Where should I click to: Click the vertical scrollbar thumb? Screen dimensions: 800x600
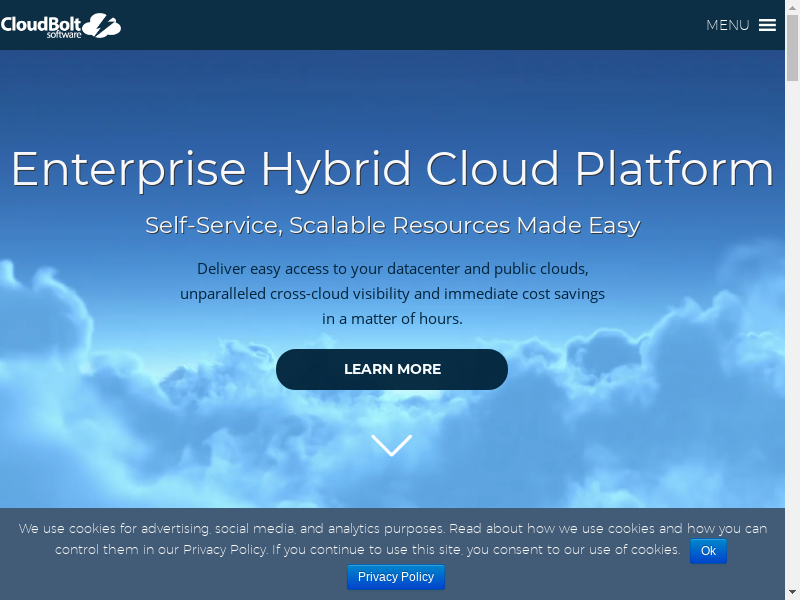(792, 48)
